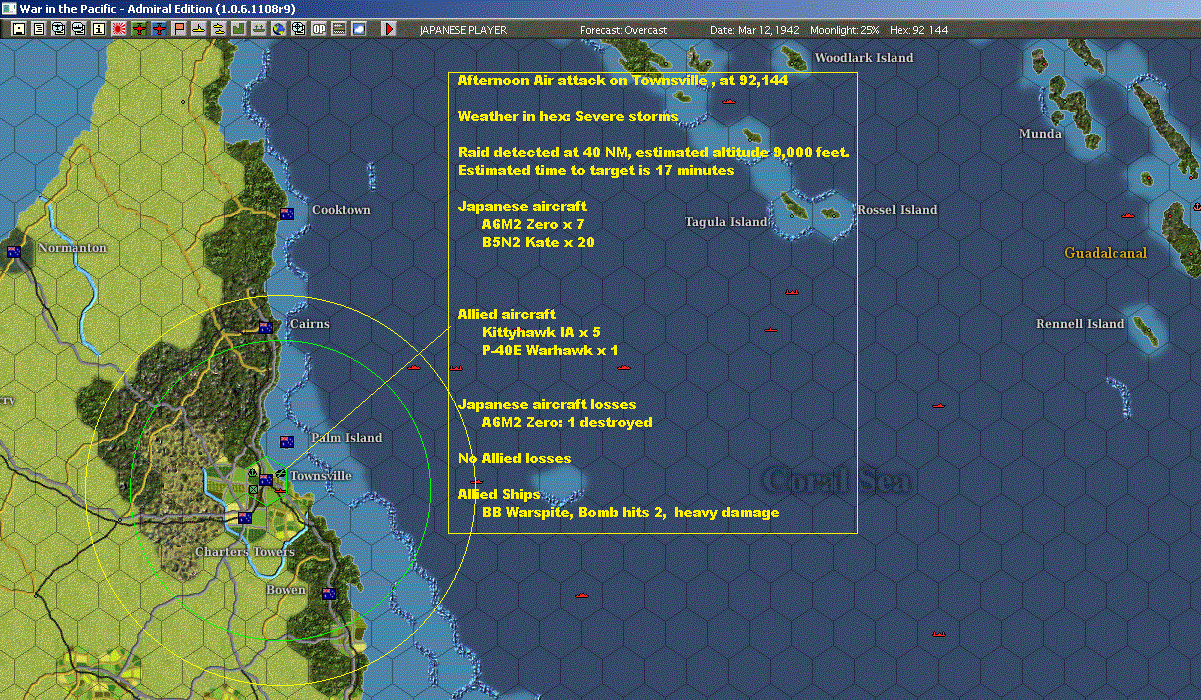Click the 'B5N2 Kate x 20' report line
The width and height of the screenshot is (1201, 700).
point(538,243)
